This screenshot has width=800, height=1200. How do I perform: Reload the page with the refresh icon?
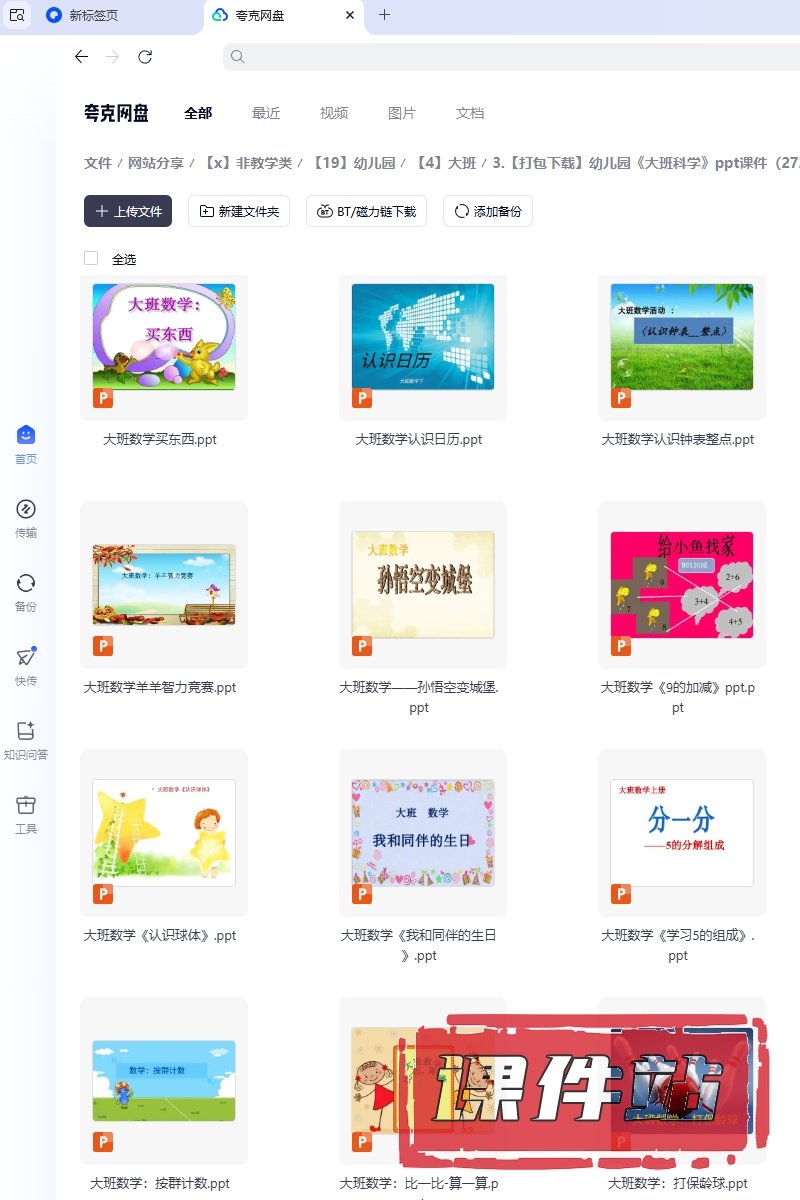tap(145, 57)
